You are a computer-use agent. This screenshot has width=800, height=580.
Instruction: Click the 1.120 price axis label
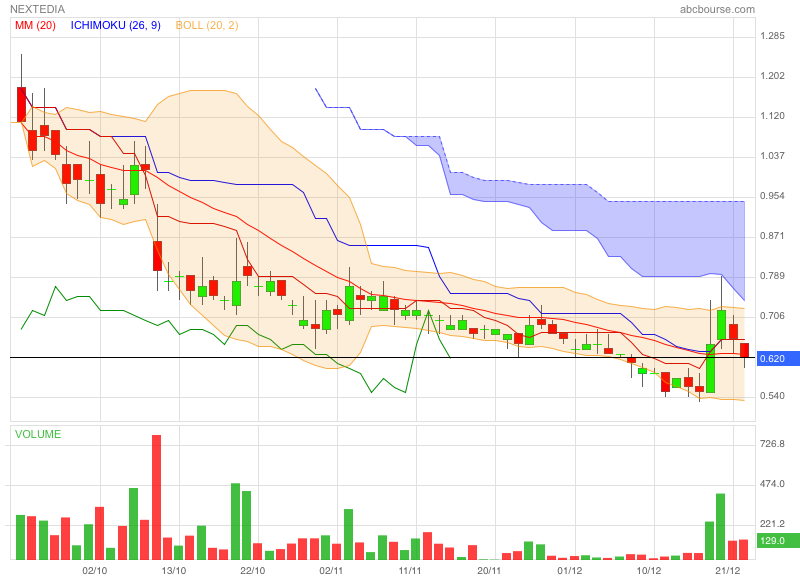tap(772, 116)
